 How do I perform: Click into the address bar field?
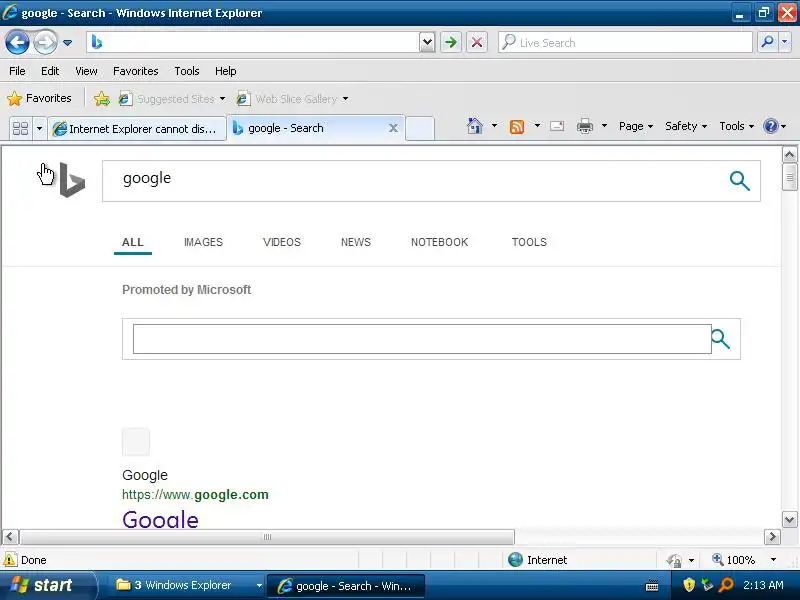[254, 42]
